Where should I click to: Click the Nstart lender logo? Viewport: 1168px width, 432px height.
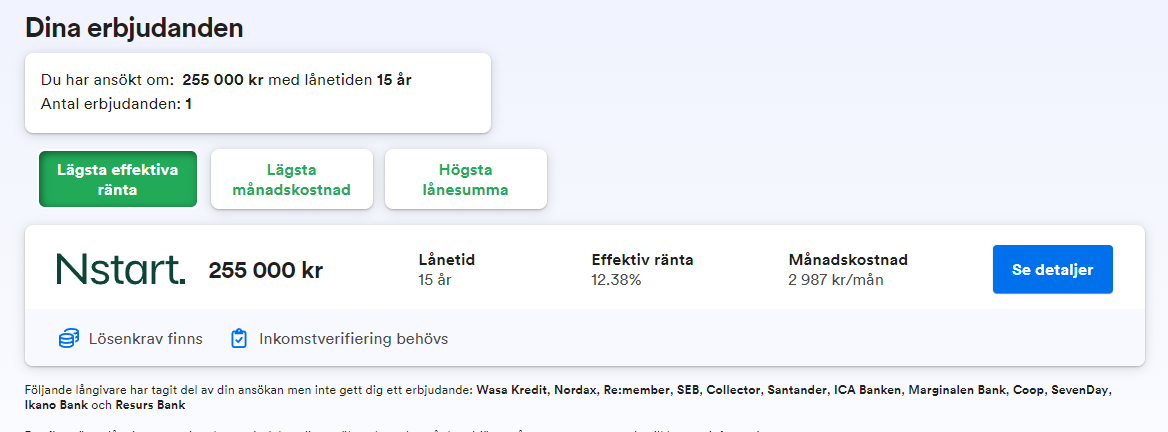(x=121, y=269)
